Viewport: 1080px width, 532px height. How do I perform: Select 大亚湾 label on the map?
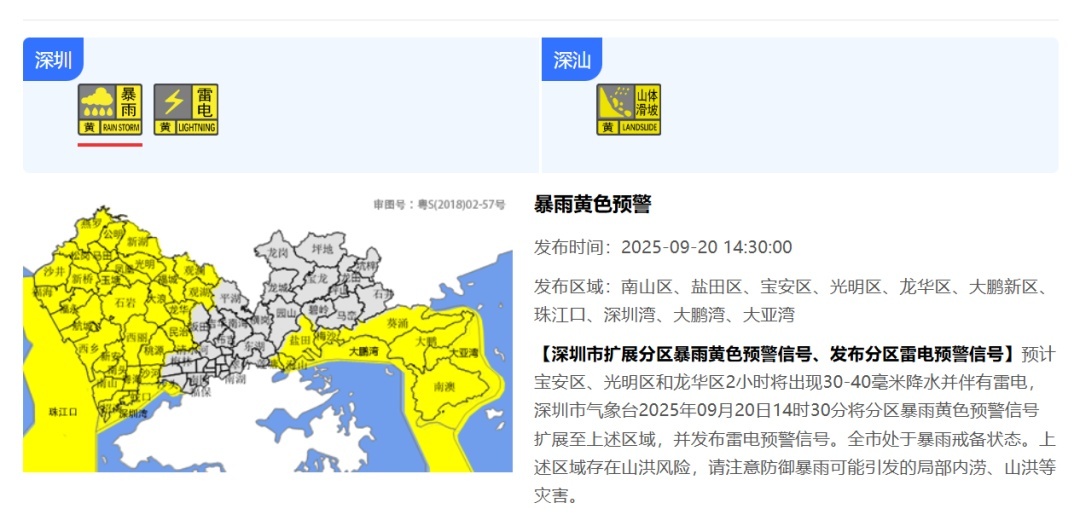tap(463, 353)
